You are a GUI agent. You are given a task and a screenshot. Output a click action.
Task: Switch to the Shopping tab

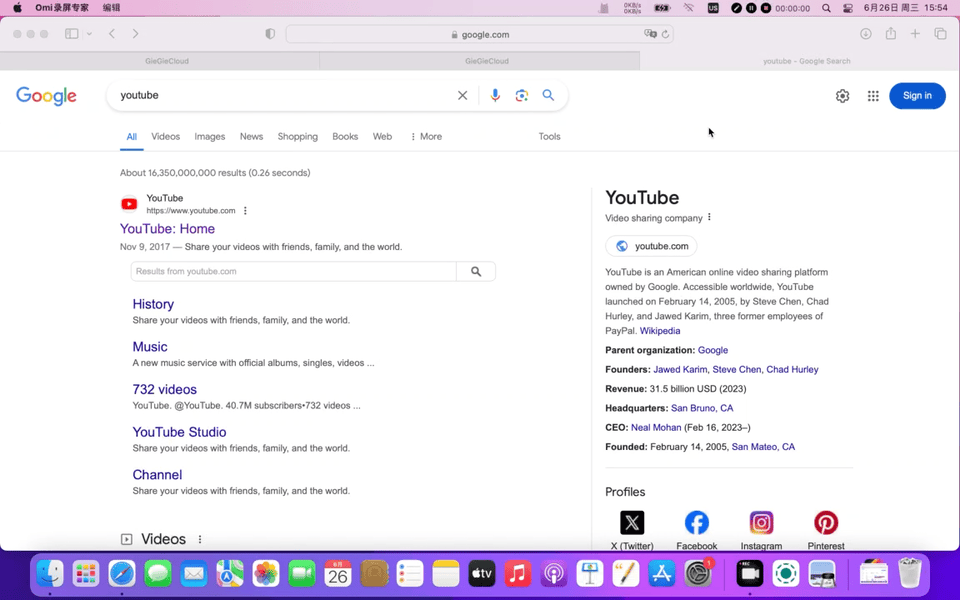[298, 137]
